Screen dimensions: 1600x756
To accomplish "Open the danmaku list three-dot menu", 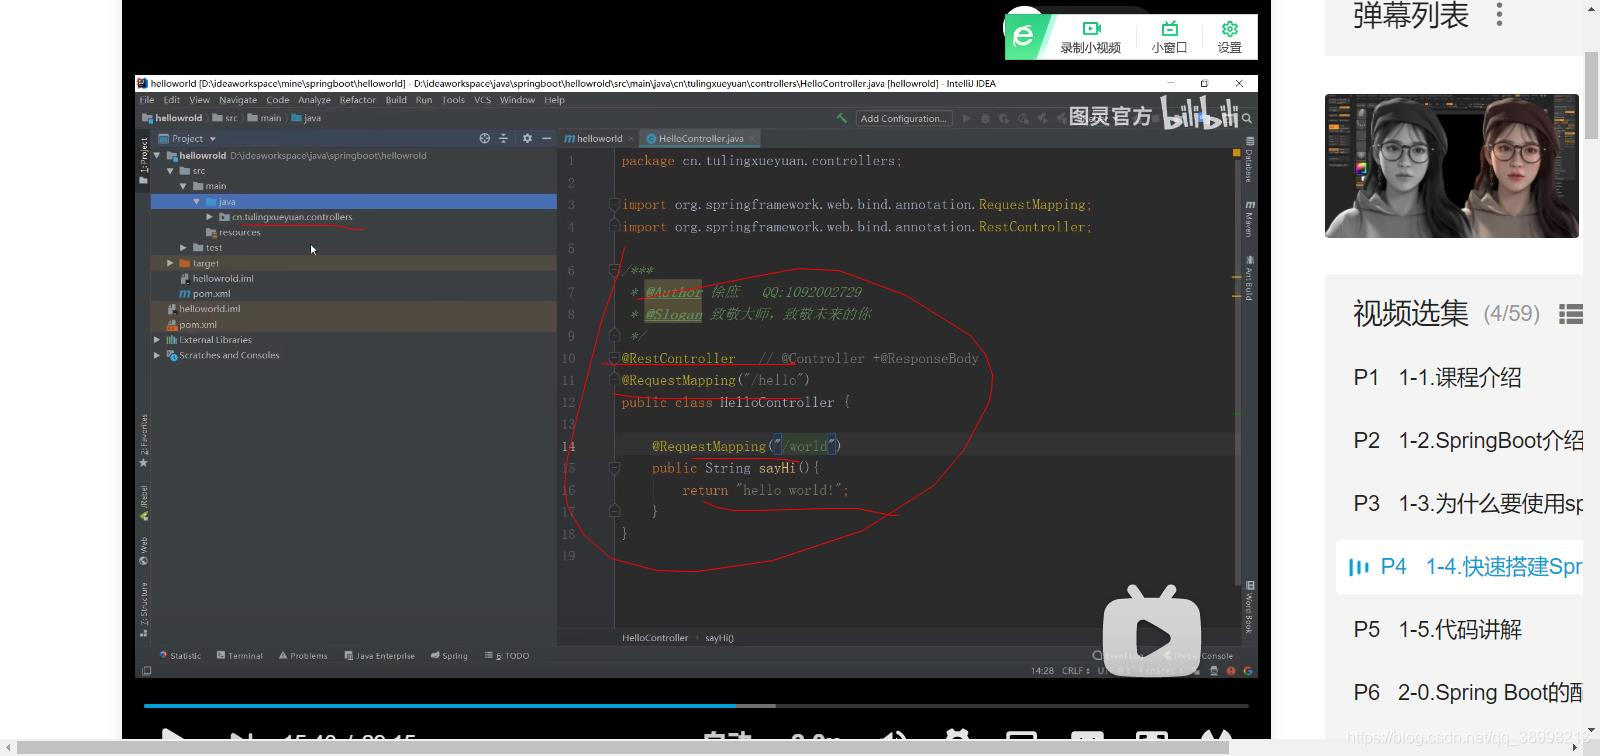I will click(x=1499, y=14).
